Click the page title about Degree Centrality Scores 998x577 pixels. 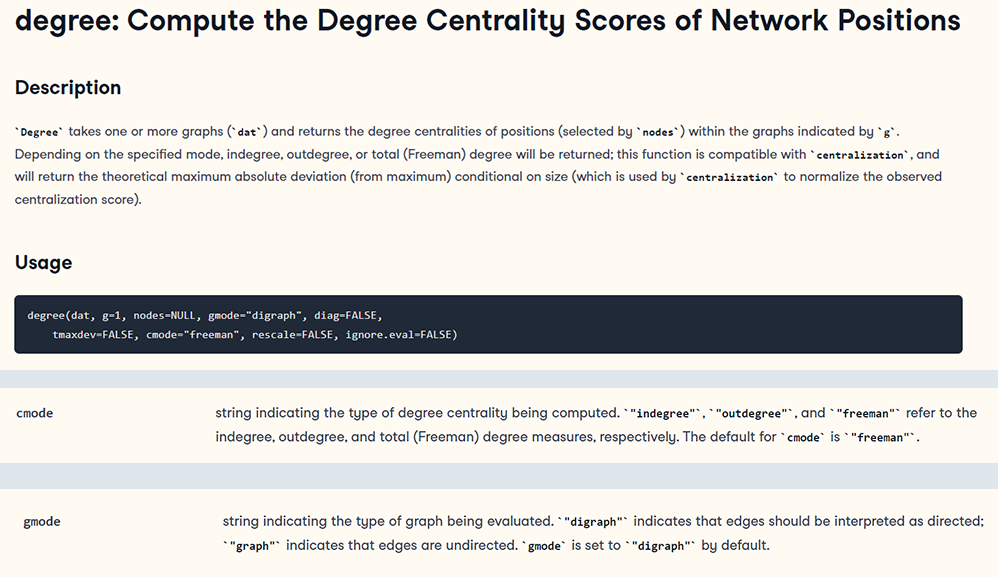pos(488,21)
